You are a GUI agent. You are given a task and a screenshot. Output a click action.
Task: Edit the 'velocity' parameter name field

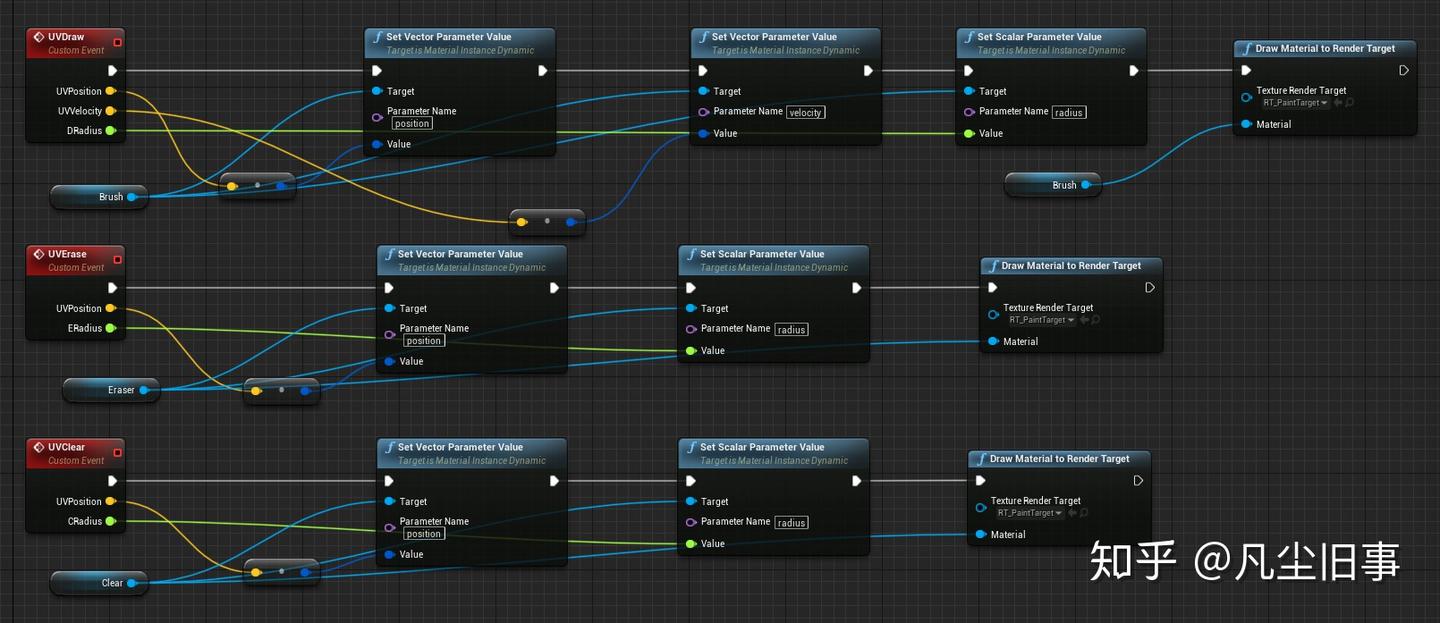tap(805, 112)
